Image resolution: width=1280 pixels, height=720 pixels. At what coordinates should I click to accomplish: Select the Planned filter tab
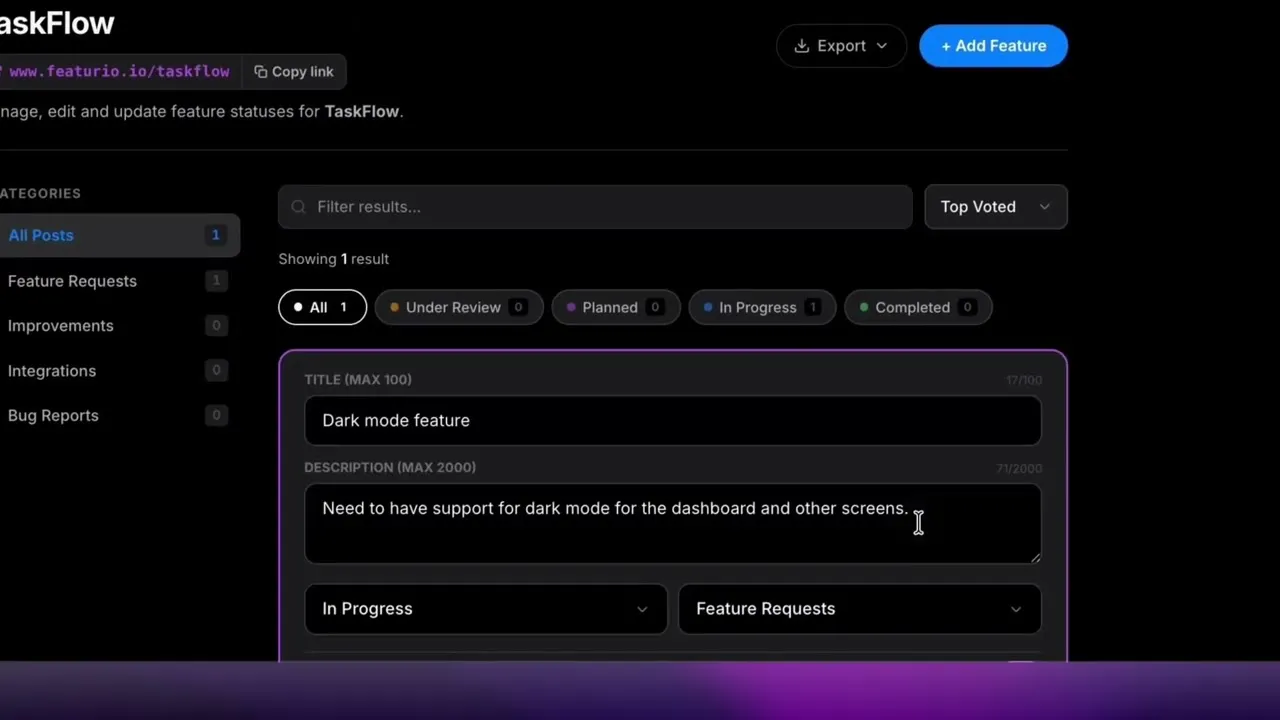(616, 307)
